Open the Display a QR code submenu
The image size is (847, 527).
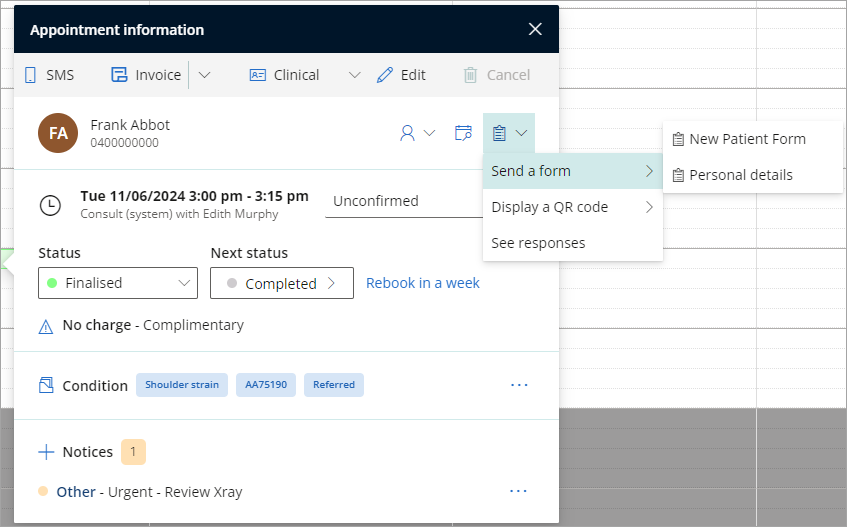click(573, 207)
